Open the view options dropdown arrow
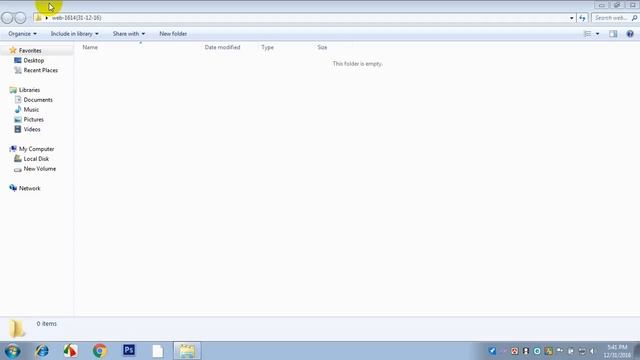640x360 pixels. point(598,34)
